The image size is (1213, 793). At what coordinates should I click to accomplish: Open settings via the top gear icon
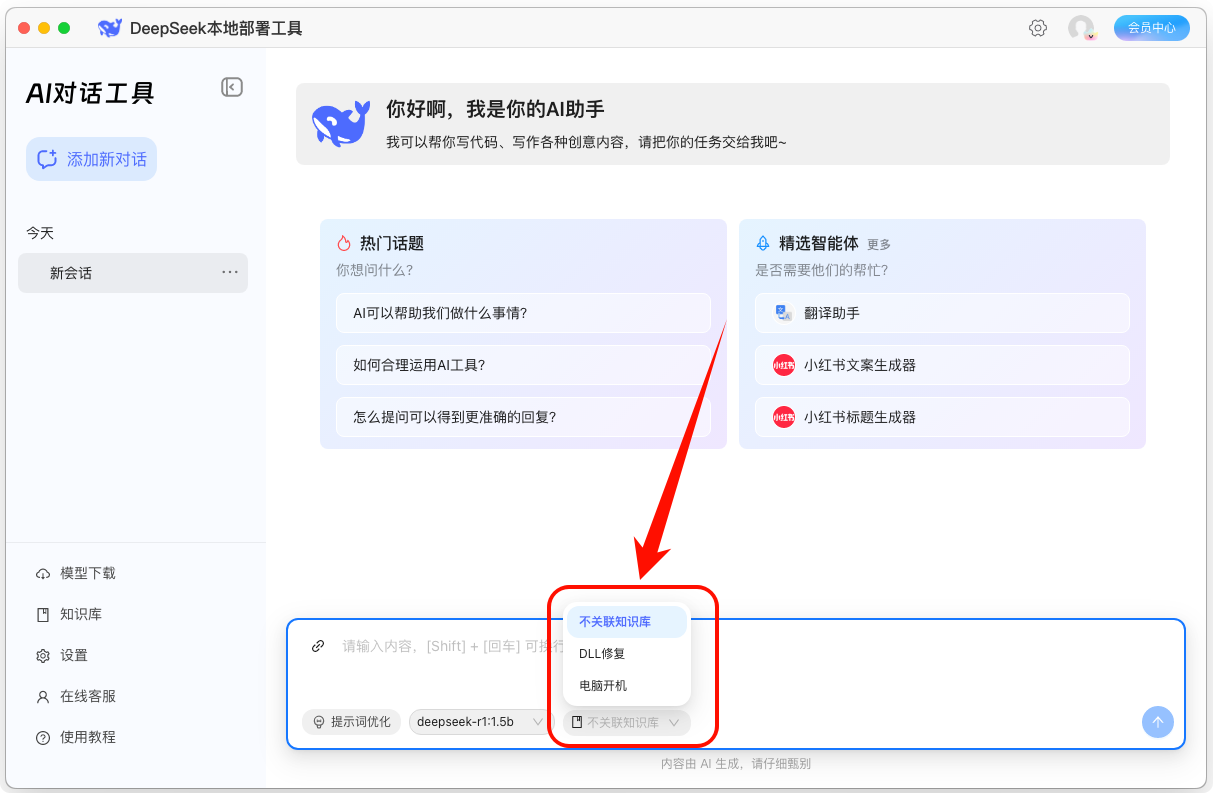[1038, 28]
